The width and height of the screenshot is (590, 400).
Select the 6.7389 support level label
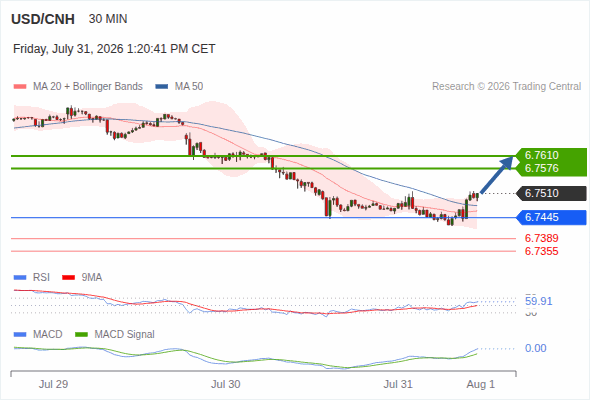pos(541,238)
